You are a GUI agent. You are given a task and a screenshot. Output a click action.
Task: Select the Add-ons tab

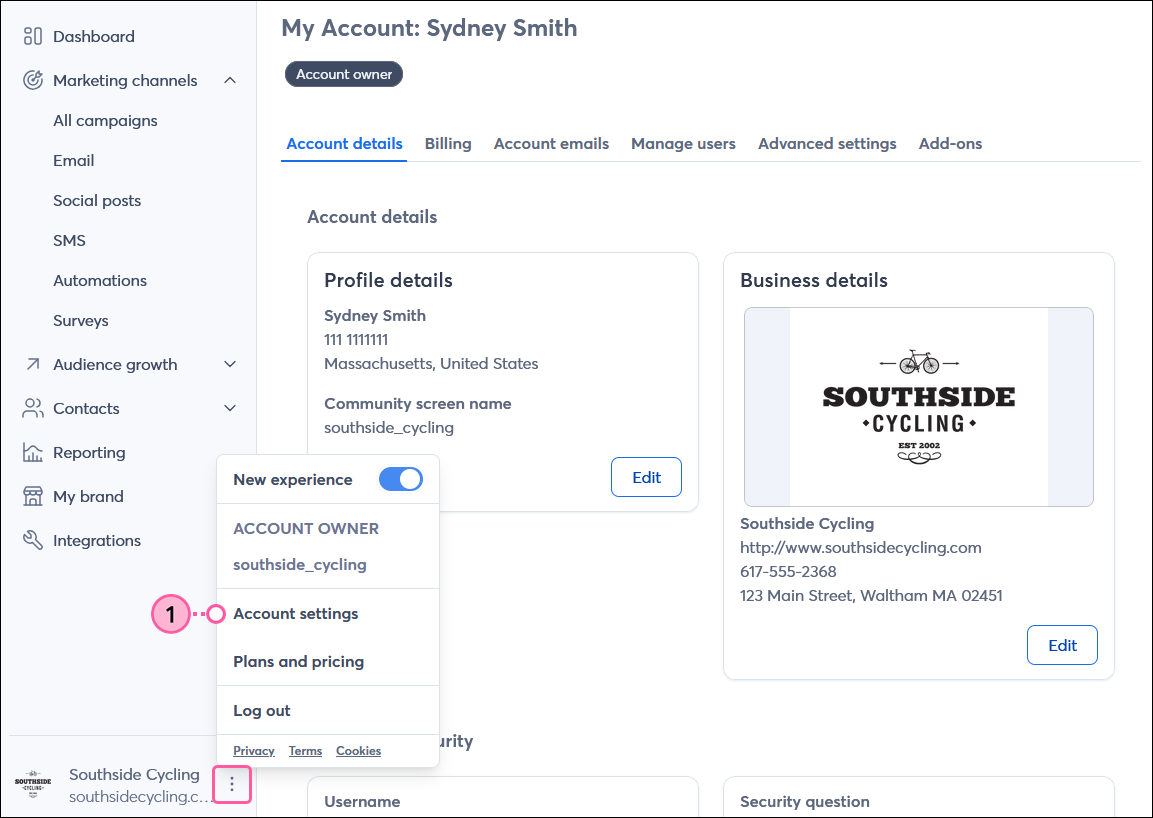950,143
